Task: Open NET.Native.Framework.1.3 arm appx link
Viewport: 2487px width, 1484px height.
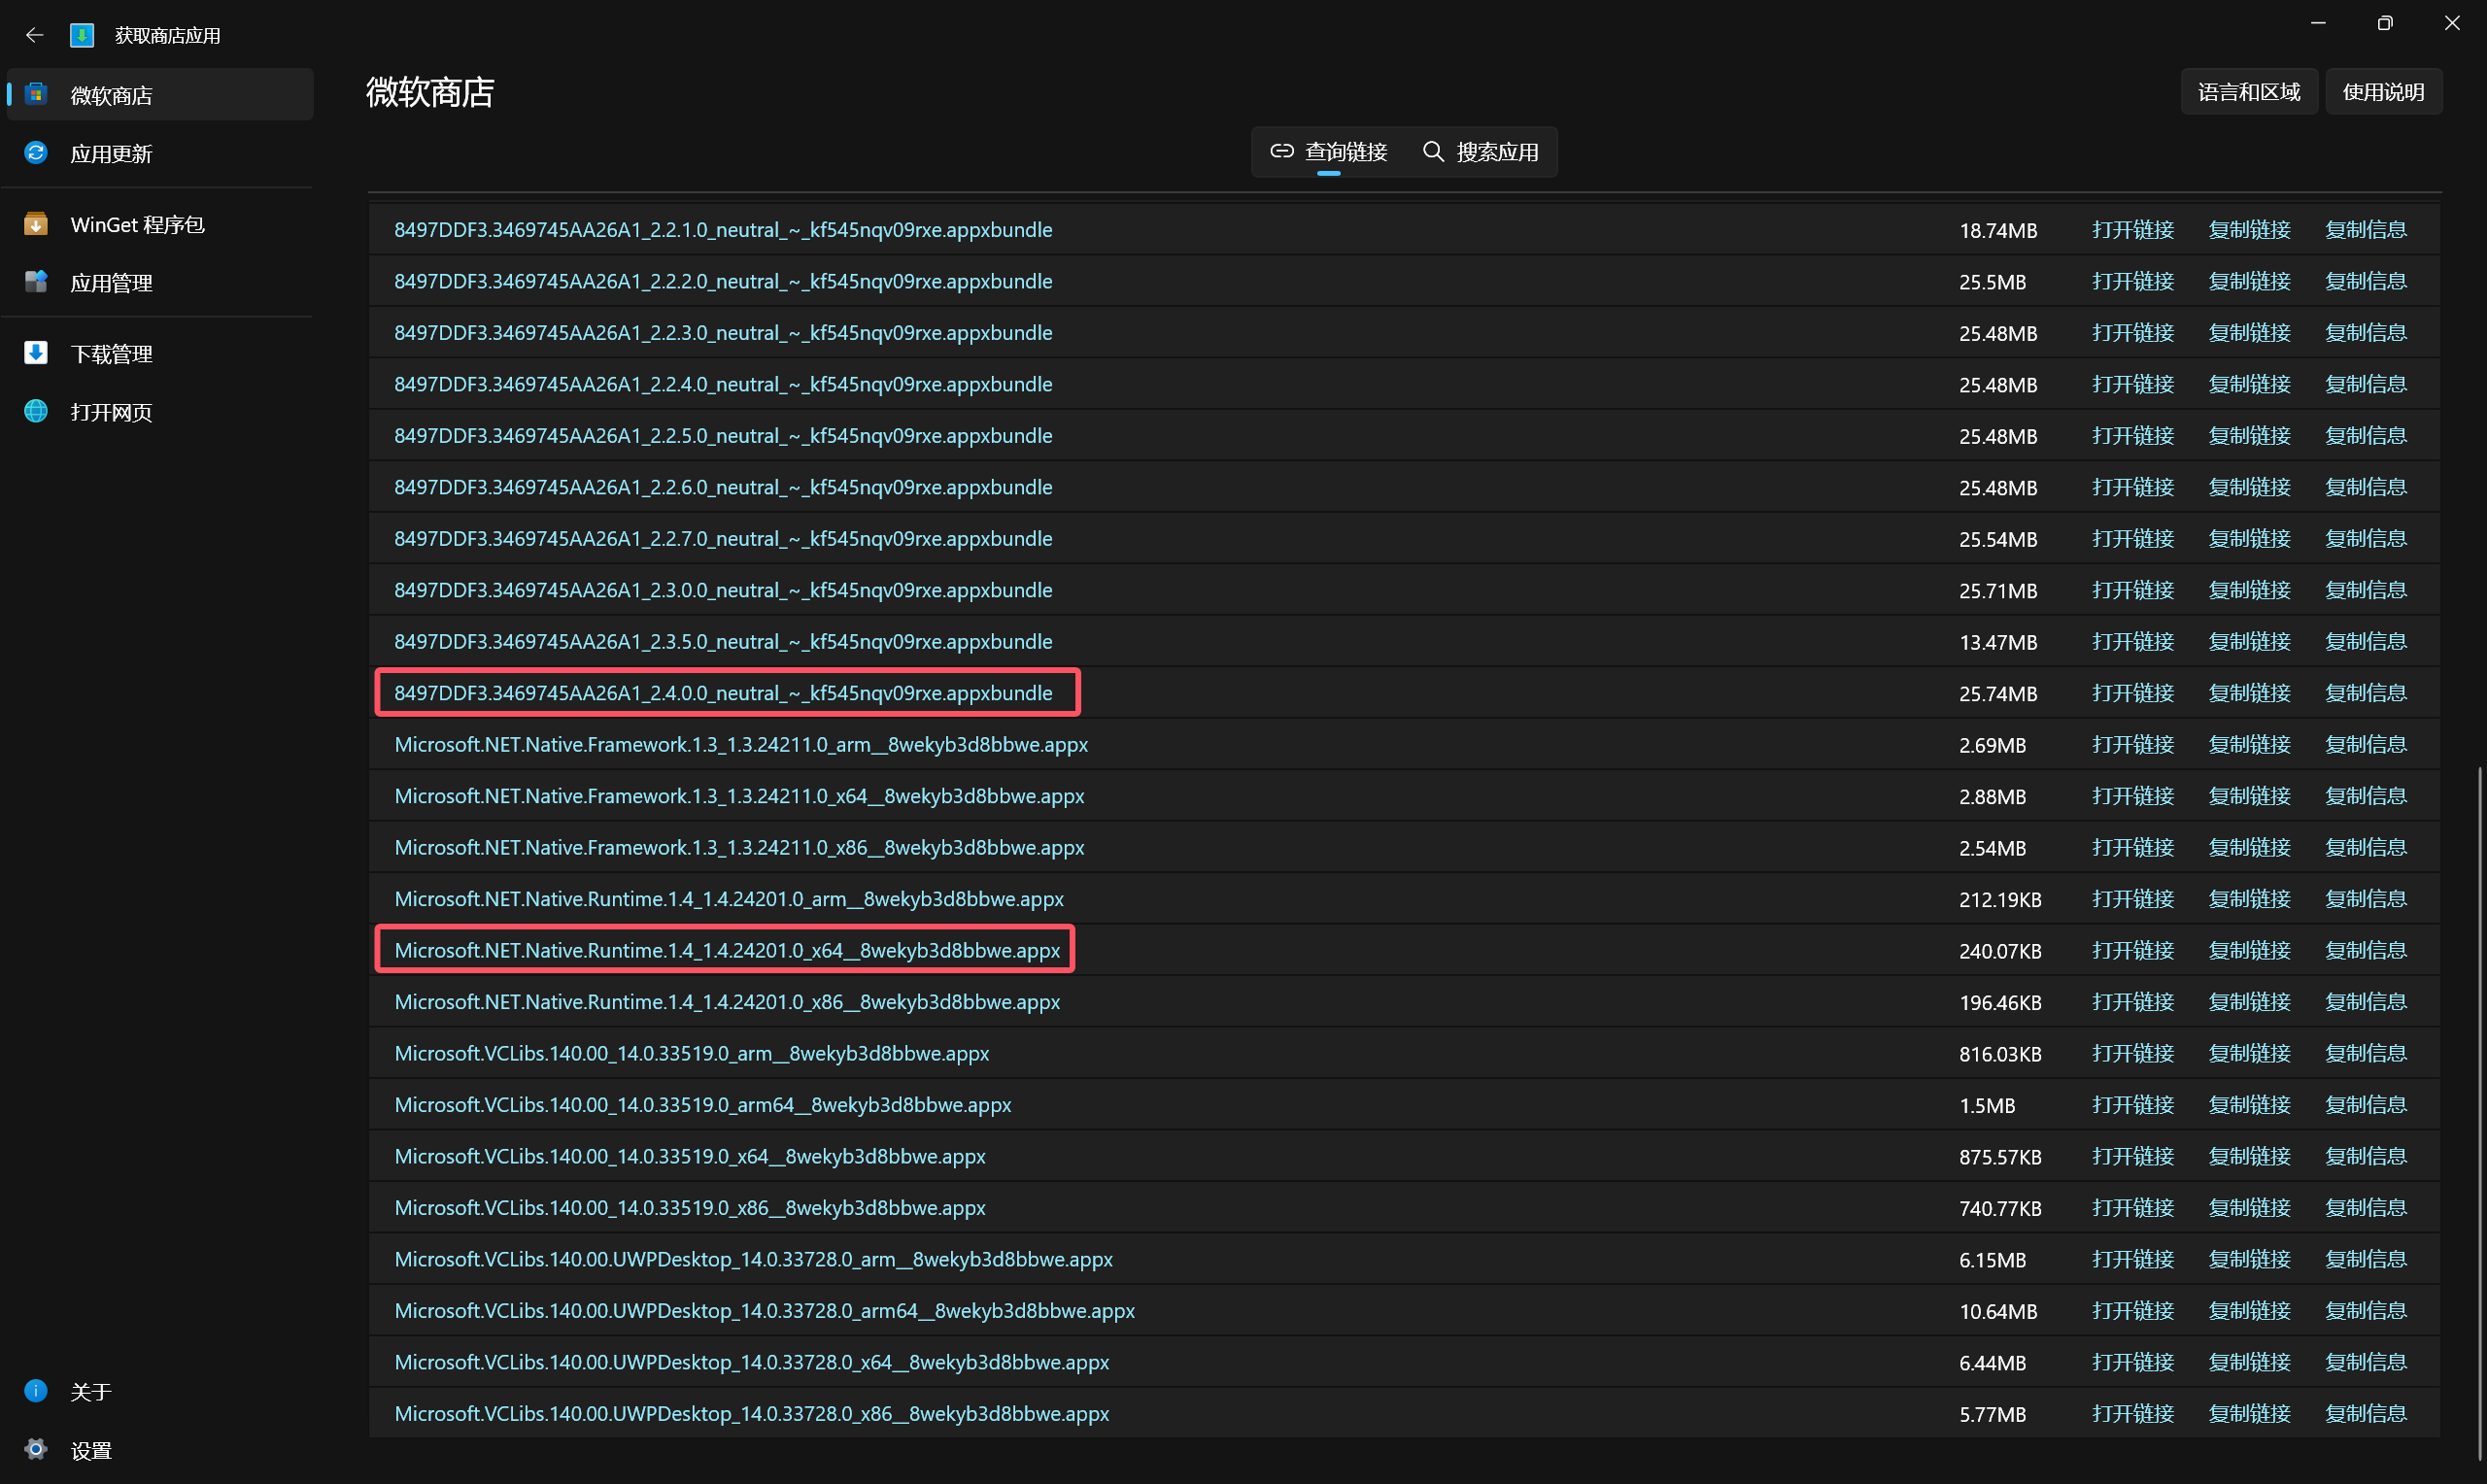Action: 741,745
